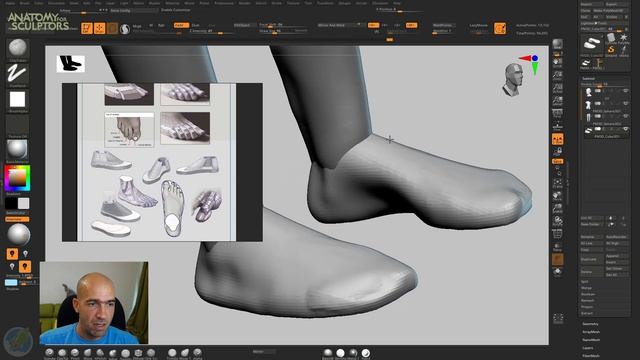Toggle visibility of shoes subtool

click(x=625, y=129)
